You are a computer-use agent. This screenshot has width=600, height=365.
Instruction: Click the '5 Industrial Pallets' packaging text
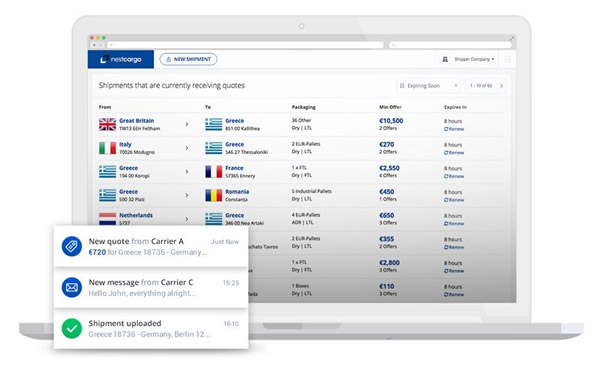tap(312, 191)
